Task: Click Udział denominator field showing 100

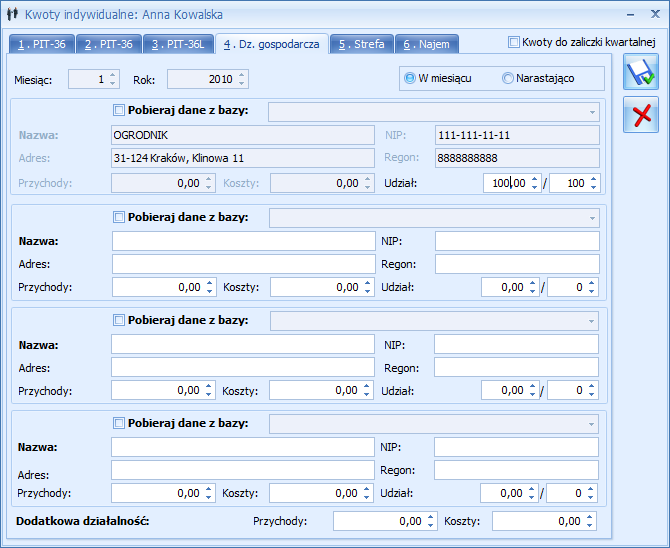Action: tap(574, 183)
